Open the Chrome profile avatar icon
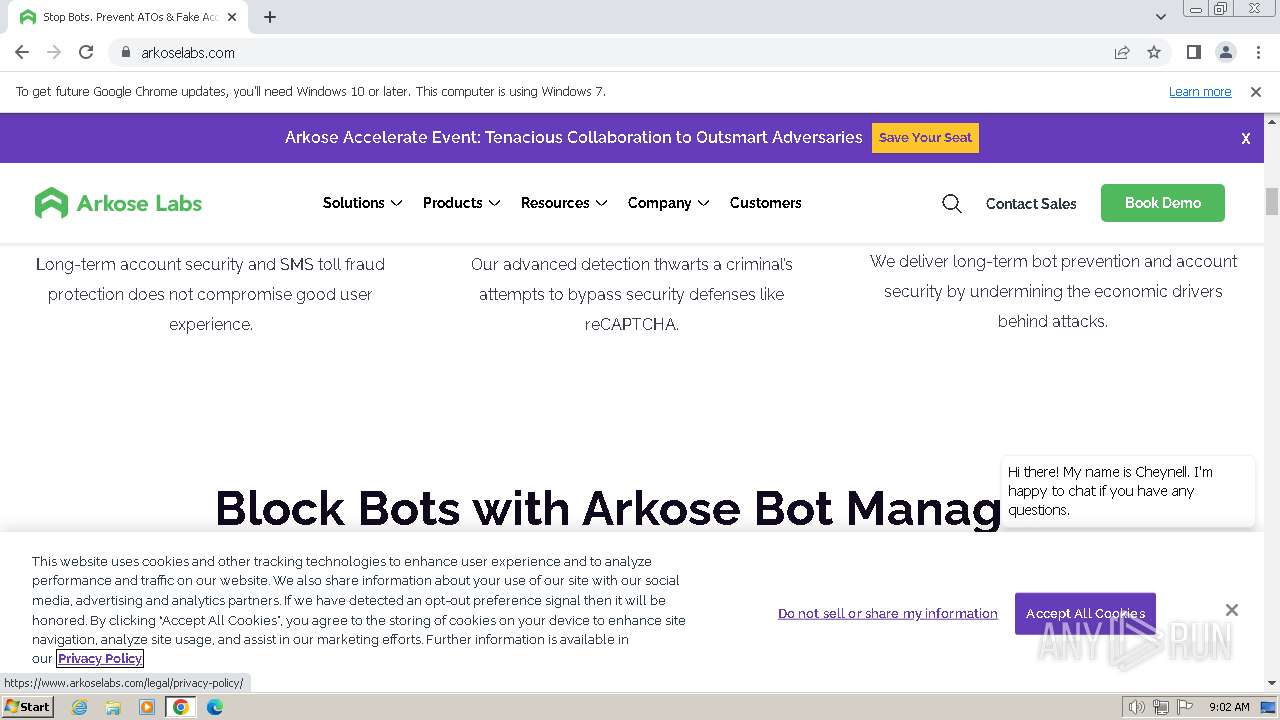This screenshot has width=1280, height=720. click(x=1225, y=53)
